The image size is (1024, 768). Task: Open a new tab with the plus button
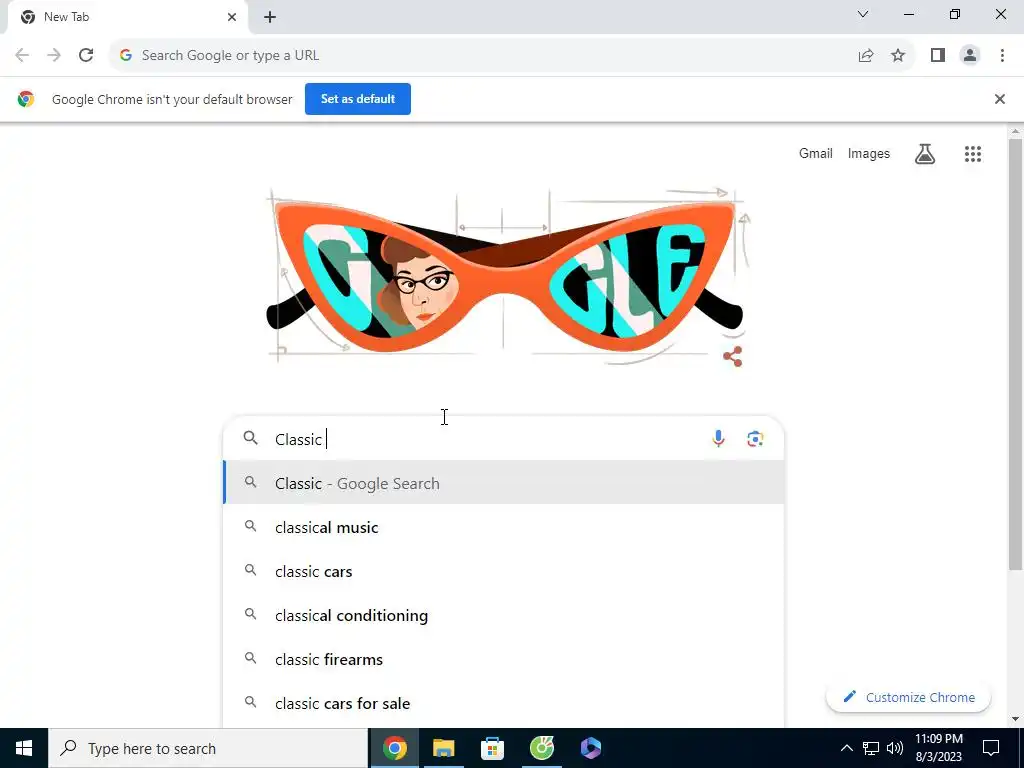point(270,17)
